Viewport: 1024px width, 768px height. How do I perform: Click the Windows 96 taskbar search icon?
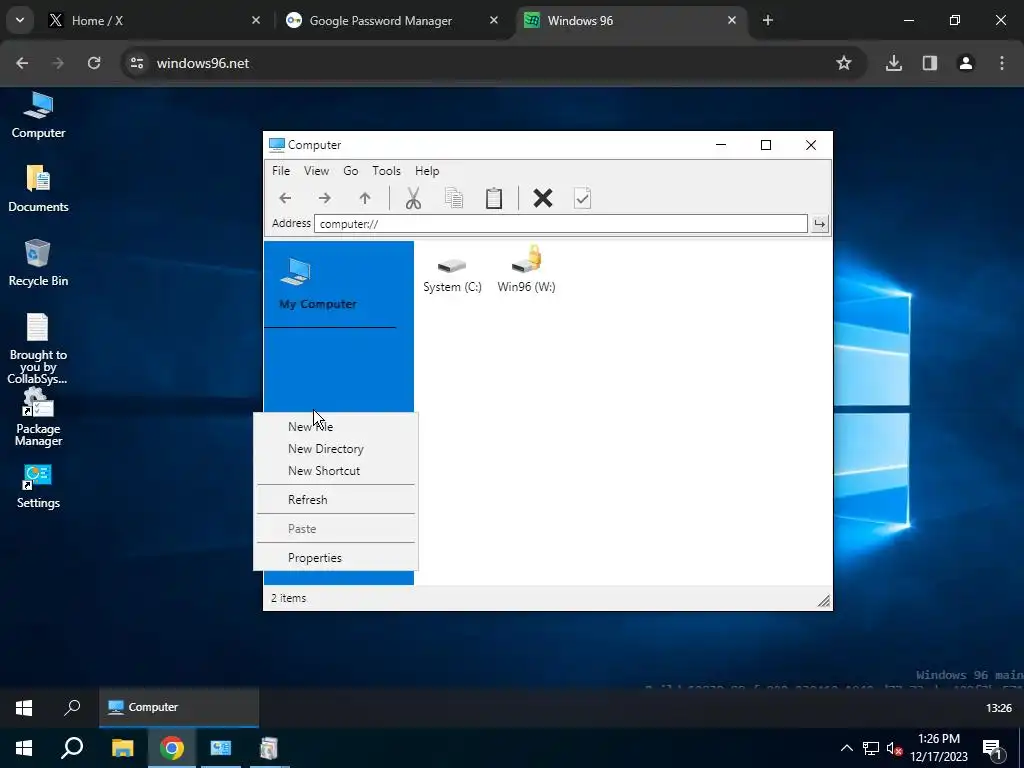[72, 708]
